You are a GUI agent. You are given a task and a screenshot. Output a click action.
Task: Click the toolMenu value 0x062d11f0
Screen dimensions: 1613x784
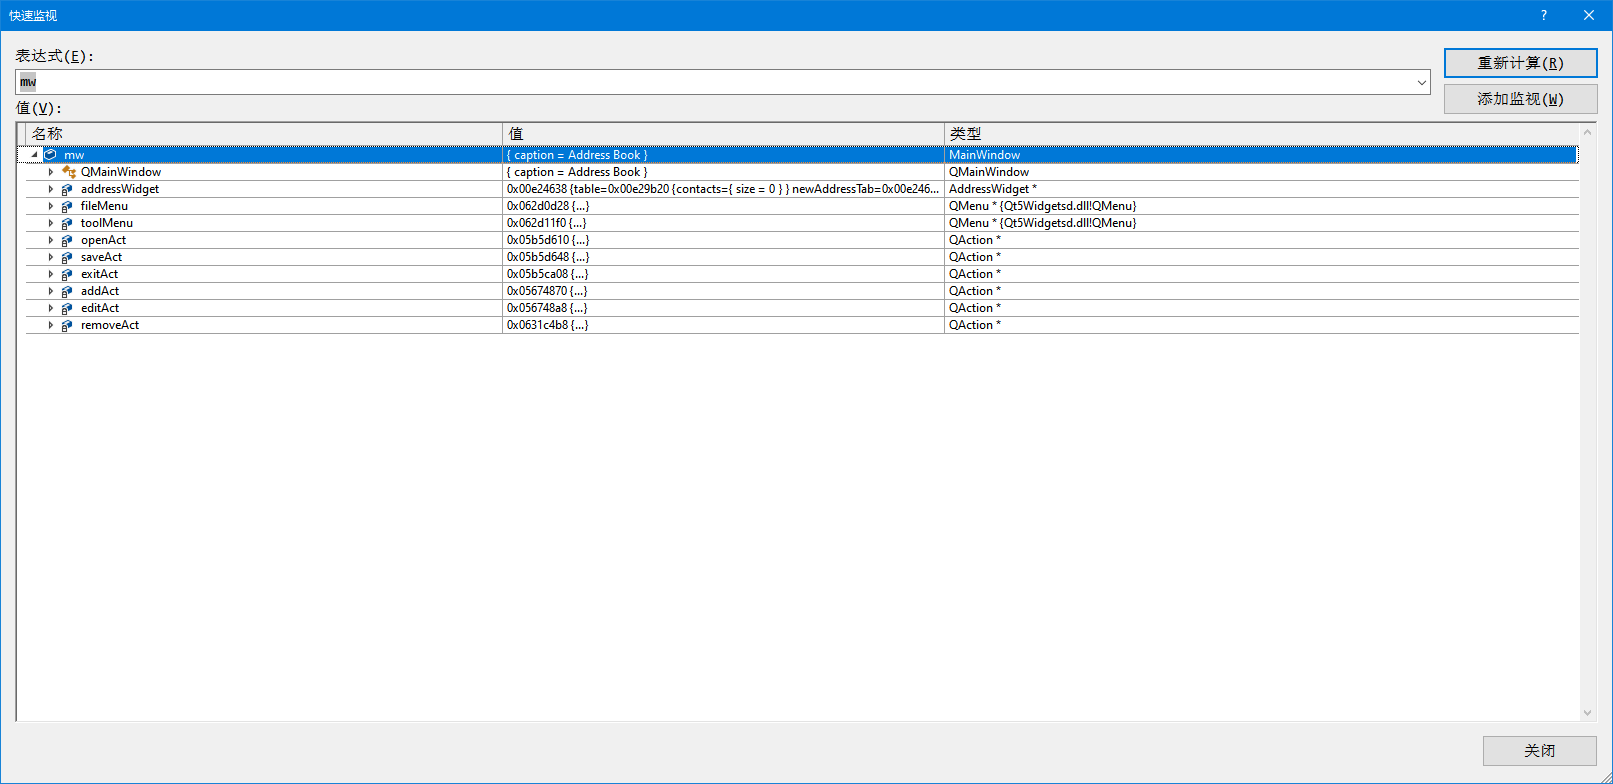click(x=546, y=223)
